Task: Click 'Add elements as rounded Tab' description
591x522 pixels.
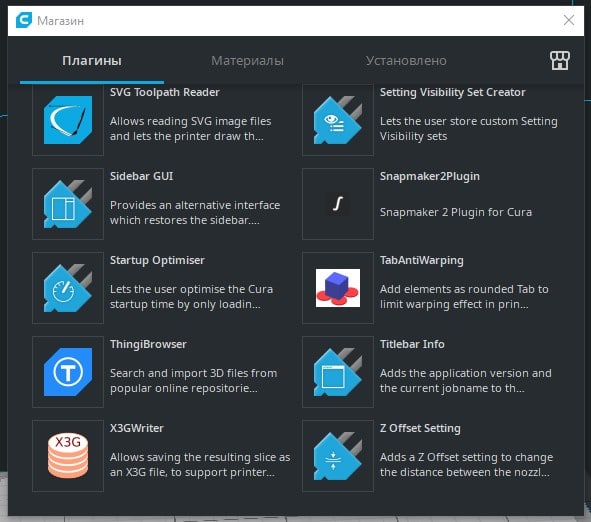Action: click(464, 297)
